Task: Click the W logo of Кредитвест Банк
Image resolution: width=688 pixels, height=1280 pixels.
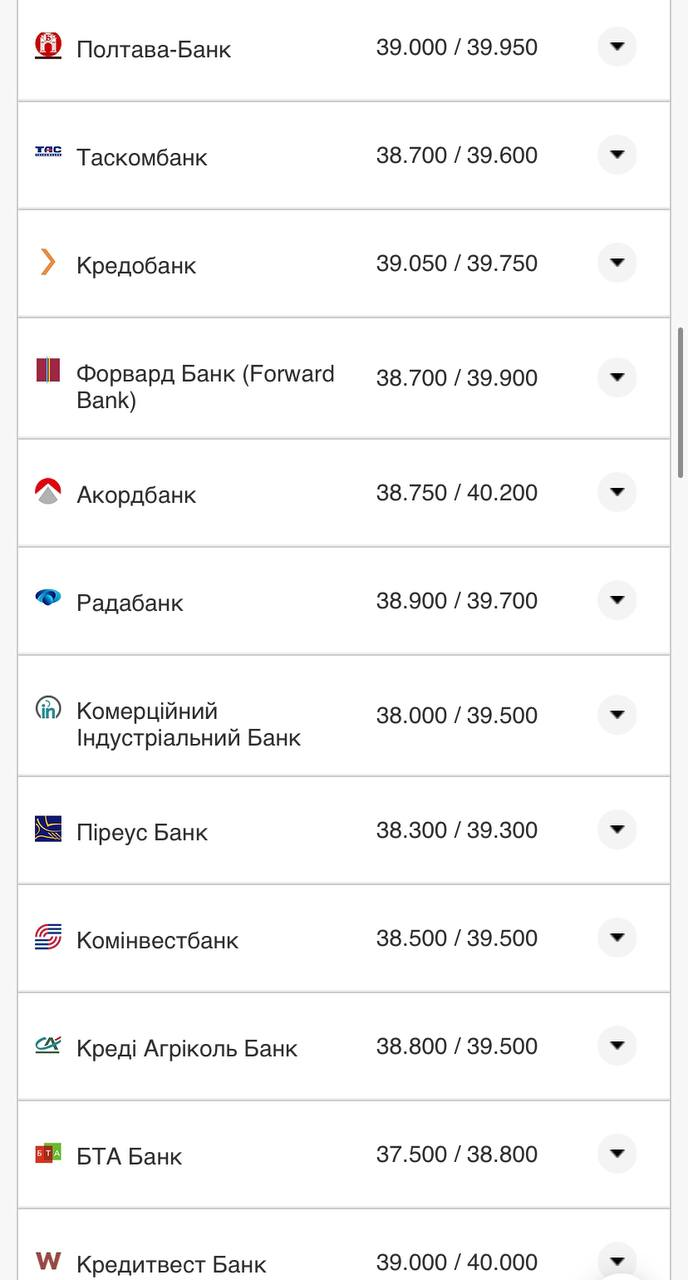Action: (x=47, y=1262)
